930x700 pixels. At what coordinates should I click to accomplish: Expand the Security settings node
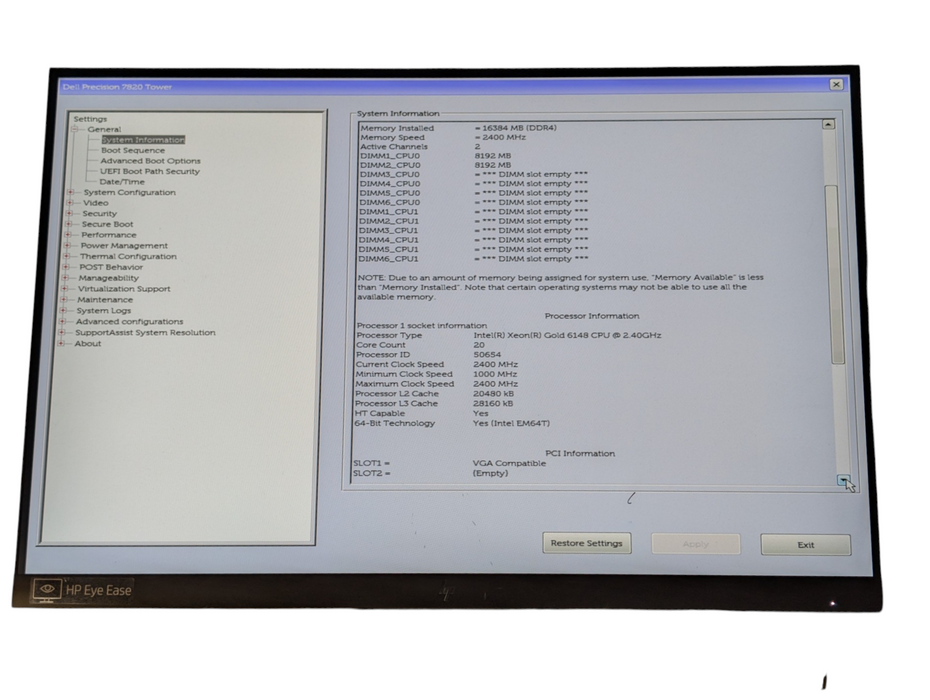pos(69,214)
